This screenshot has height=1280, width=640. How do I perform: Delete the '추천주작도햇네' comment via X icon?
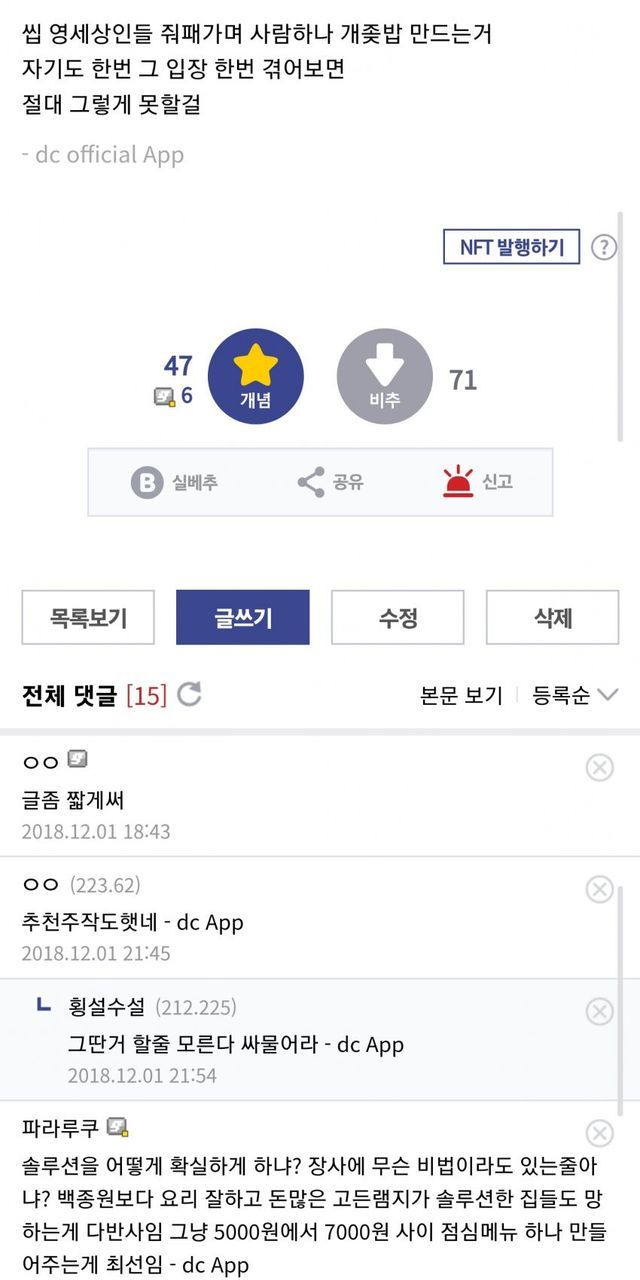(599, 889)
